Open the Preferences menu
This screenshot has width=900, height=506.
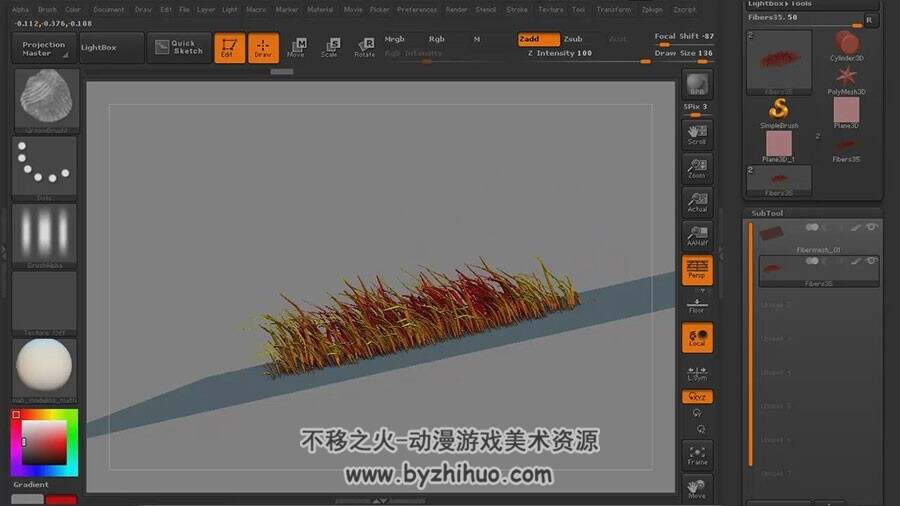pyautogui.click(x=417, y=10)
